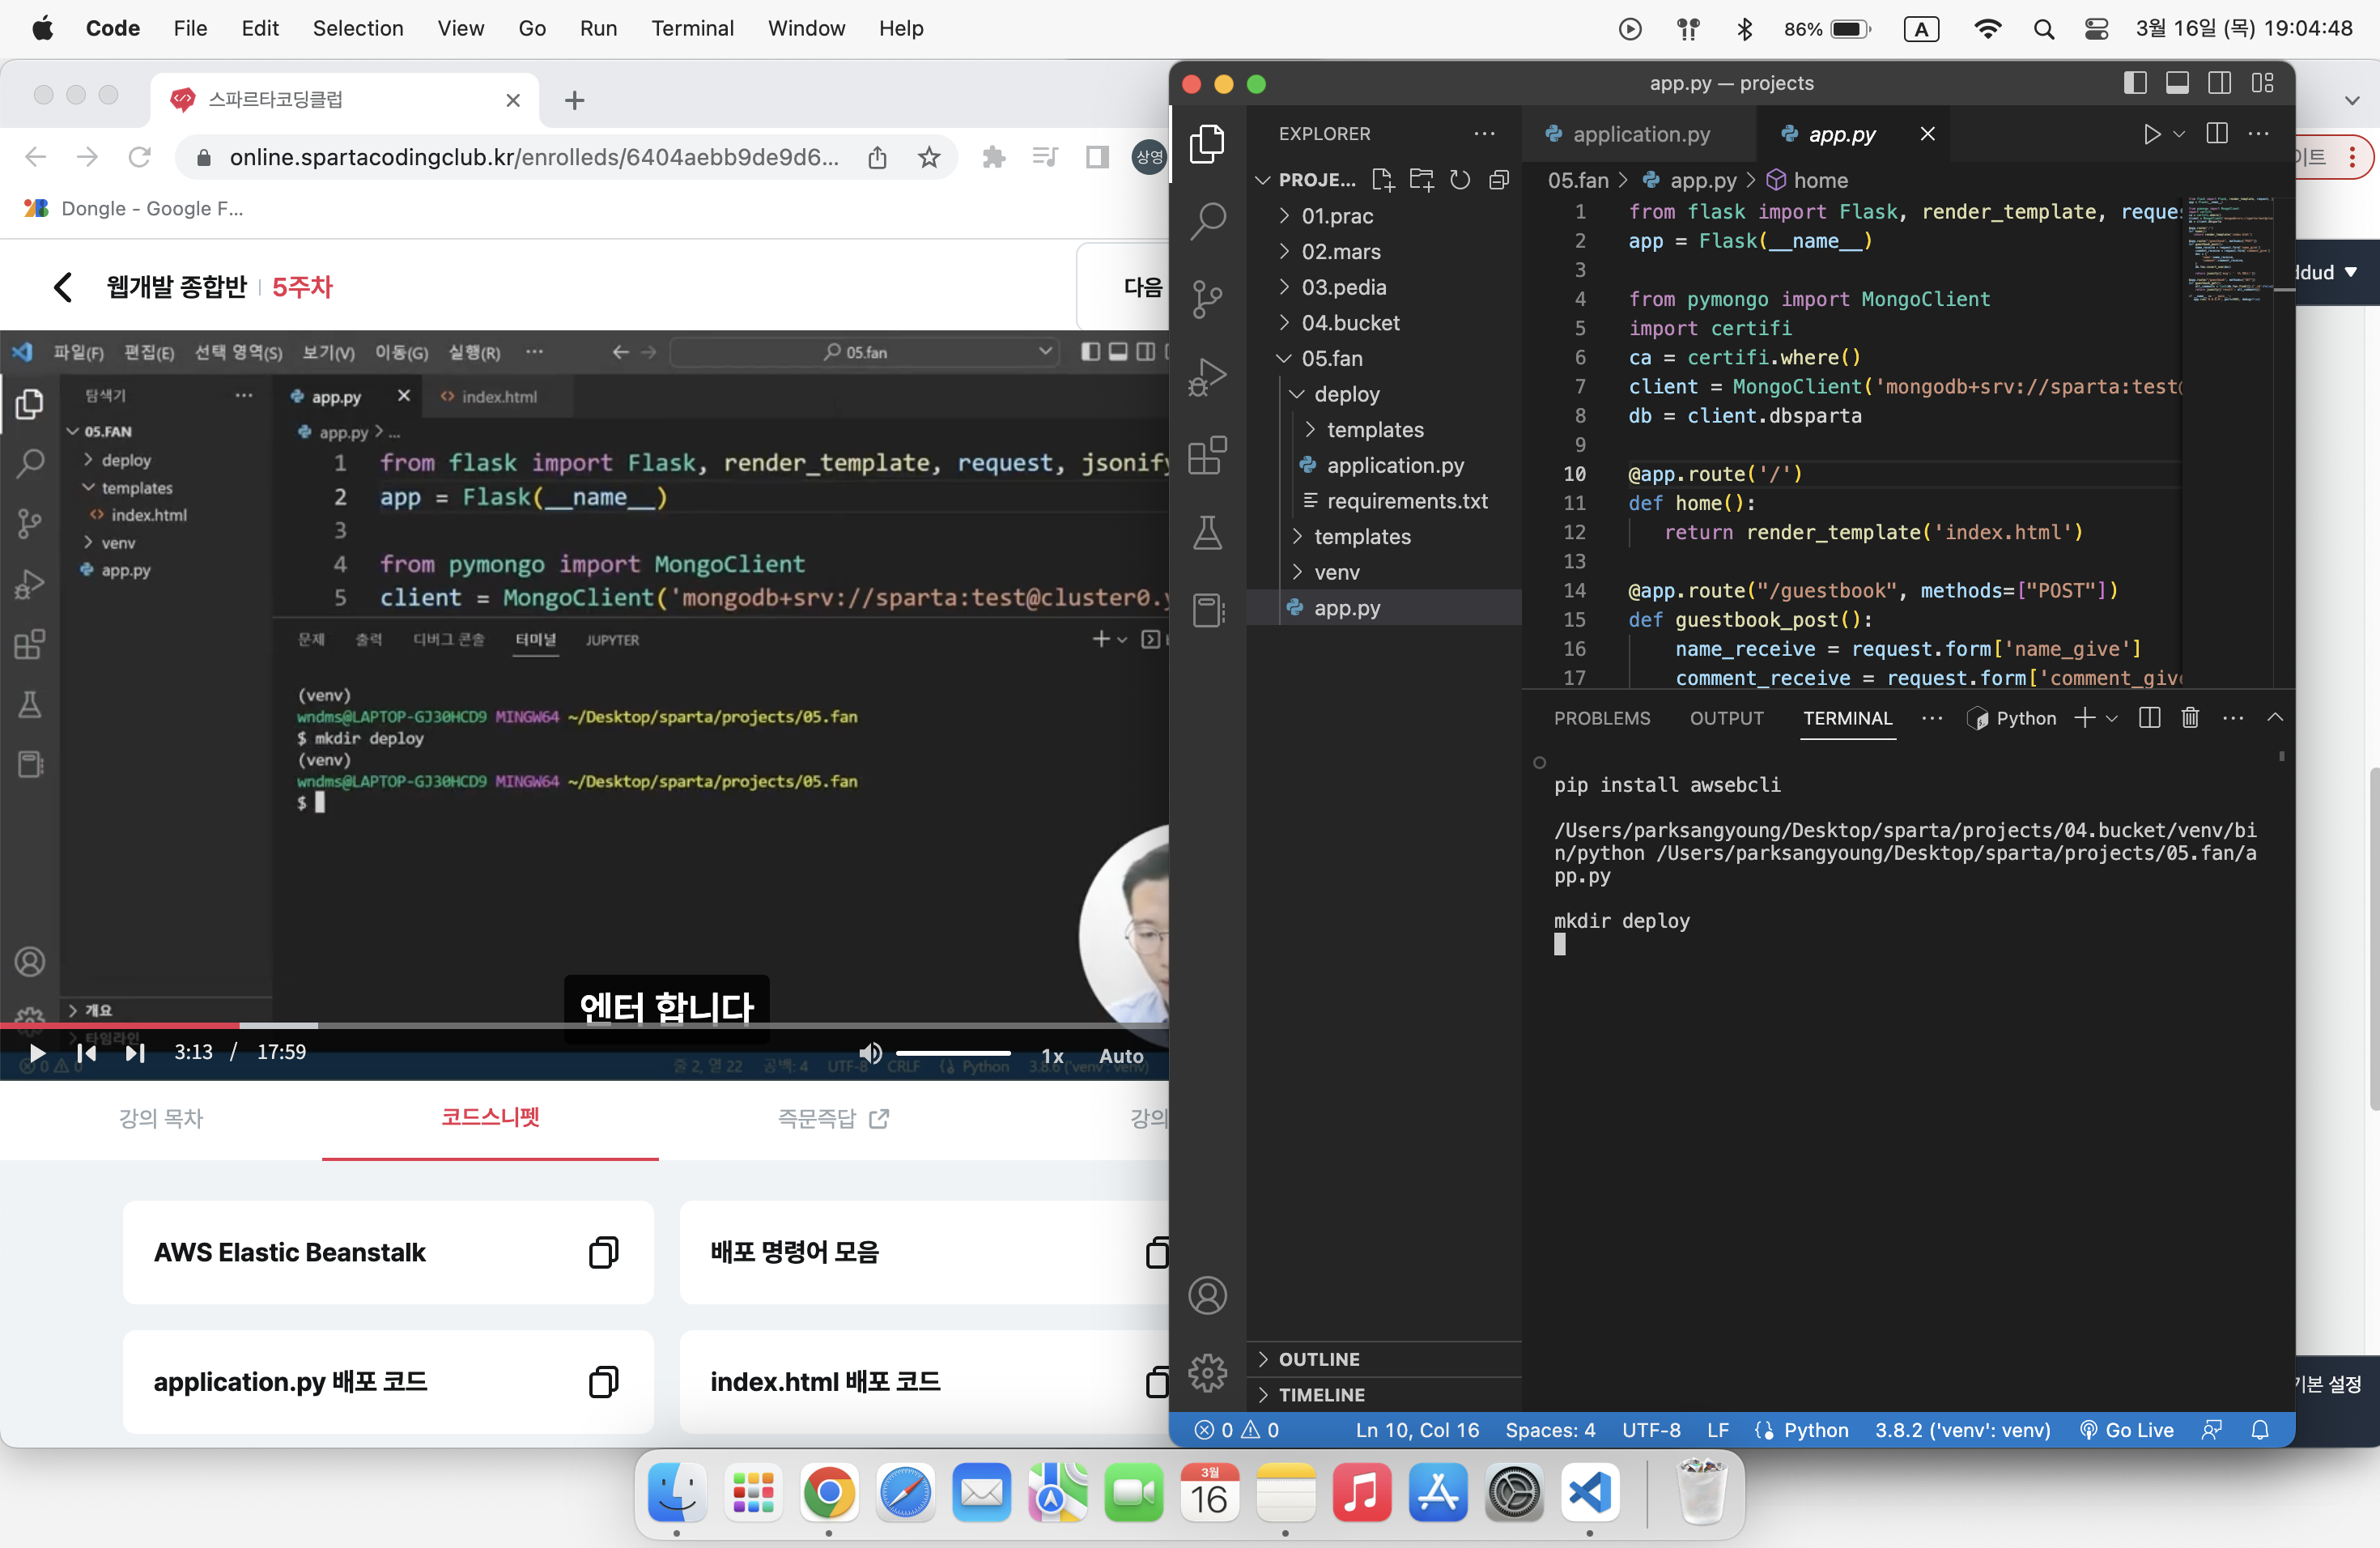Open notifications bell in status bar
Image resolution: width=2380 pixels, height=1548 pixels.
pos(2260,1430)
